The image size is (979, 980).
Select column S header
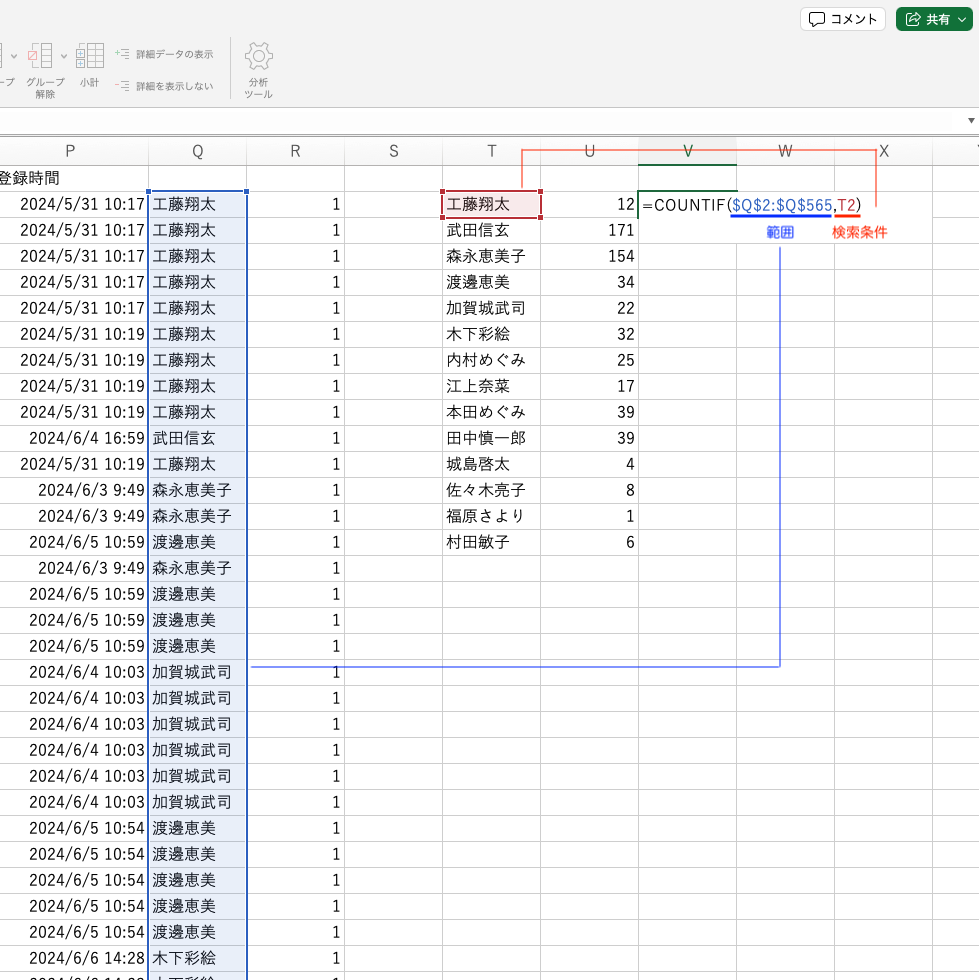[393, 151]
